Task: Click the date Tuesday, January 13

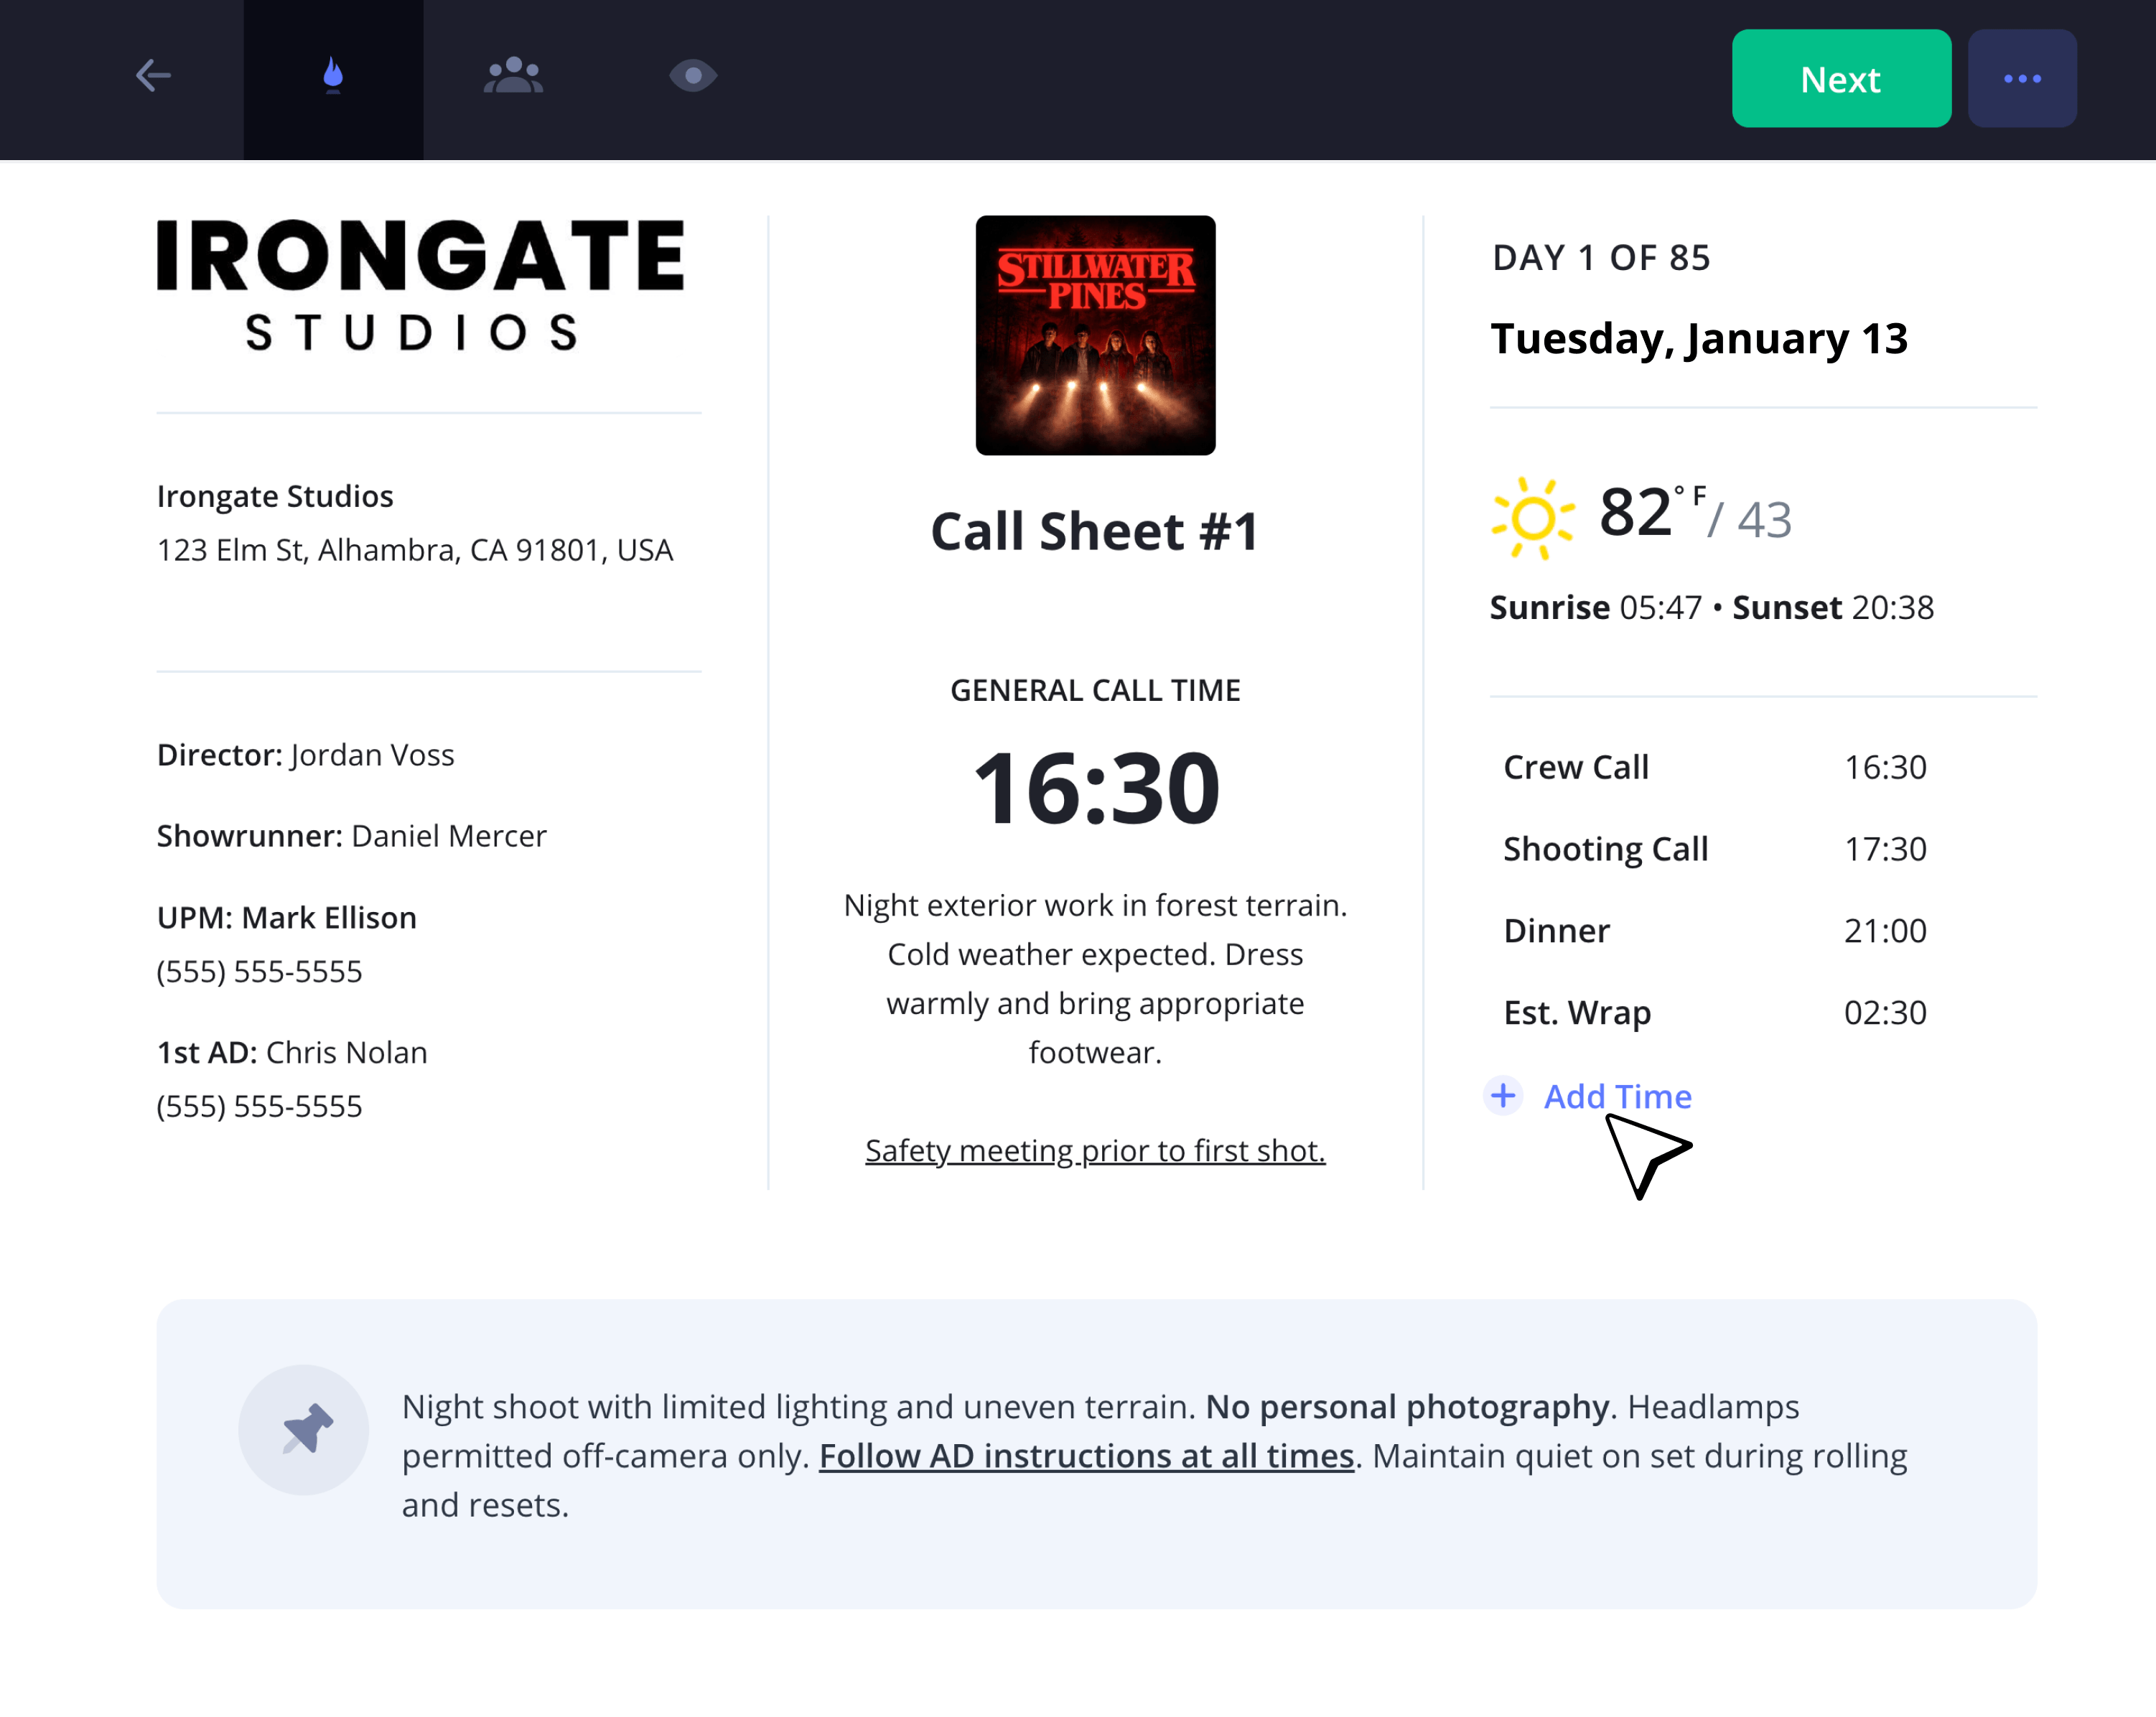Action: (x=1699, y=340)
